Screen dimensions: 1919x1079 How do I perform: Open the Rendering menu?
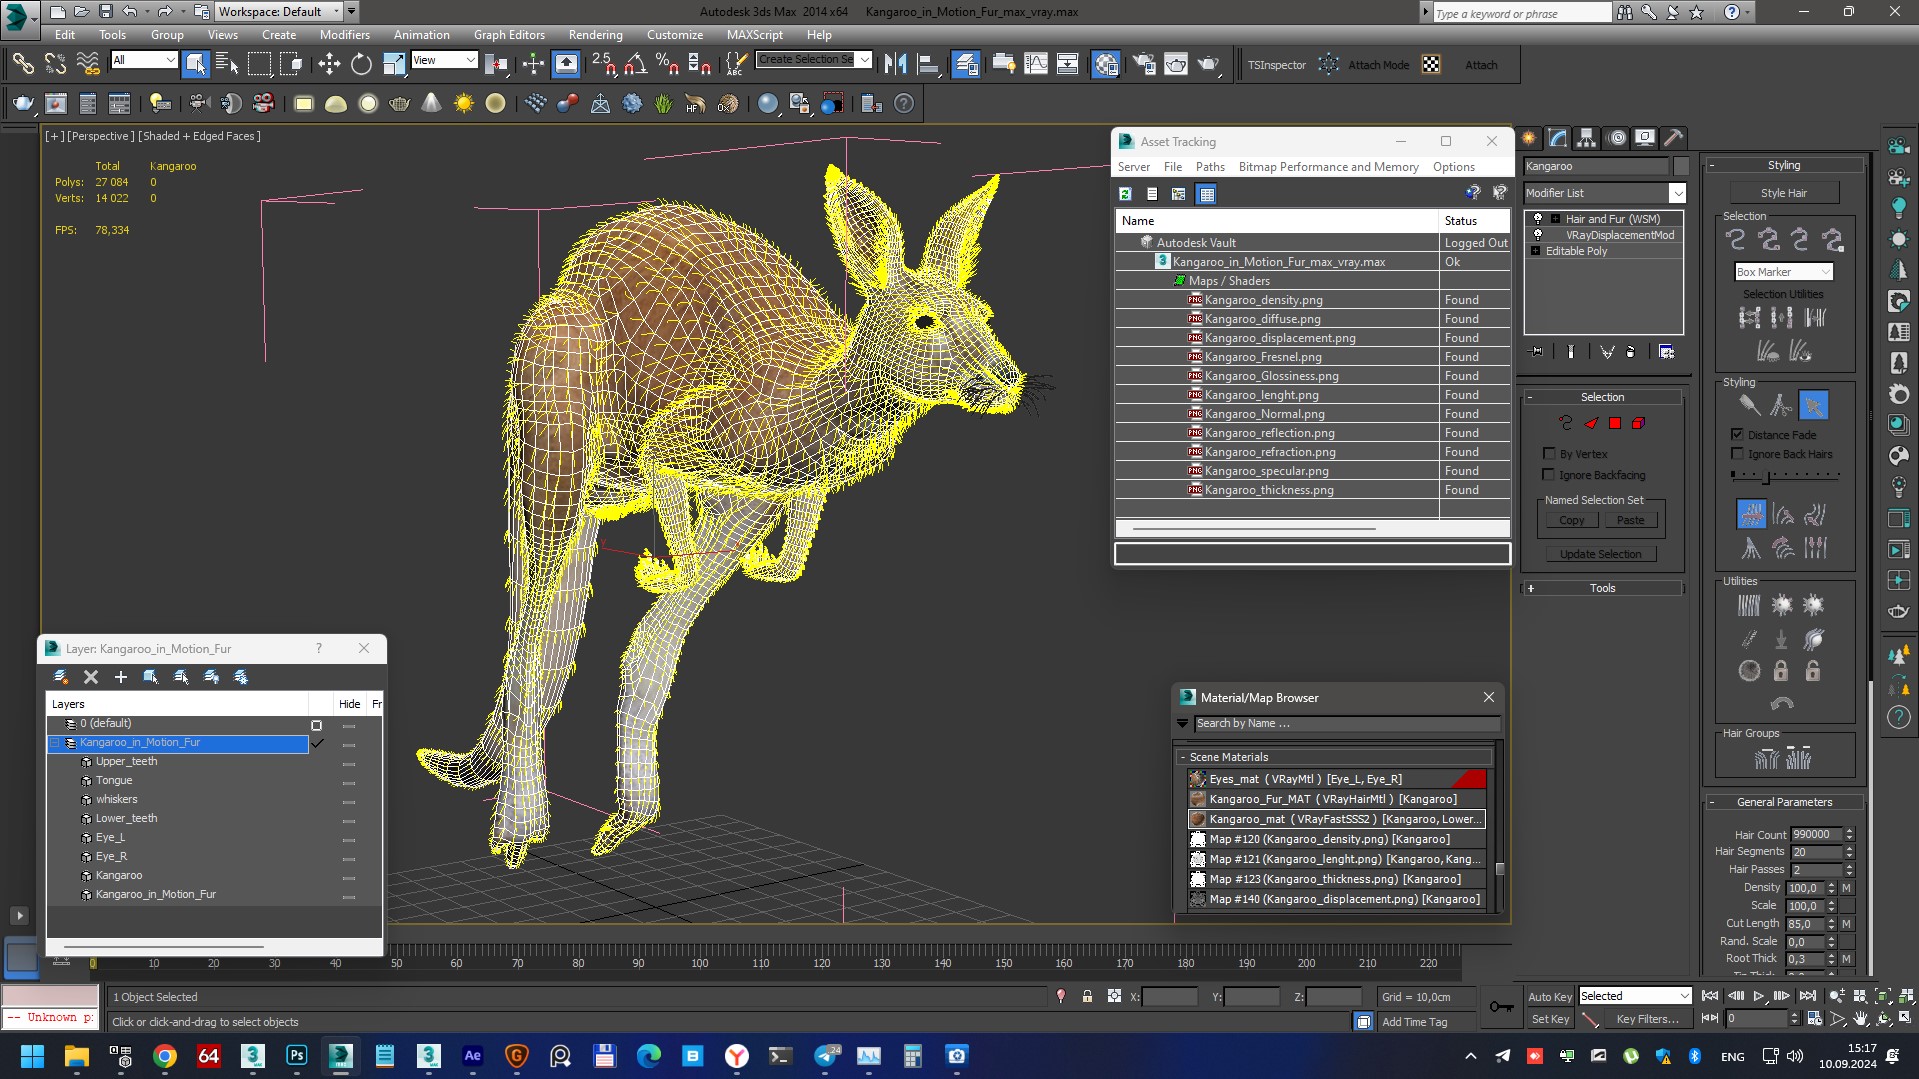pyautogui.click(x=595, y=34)
